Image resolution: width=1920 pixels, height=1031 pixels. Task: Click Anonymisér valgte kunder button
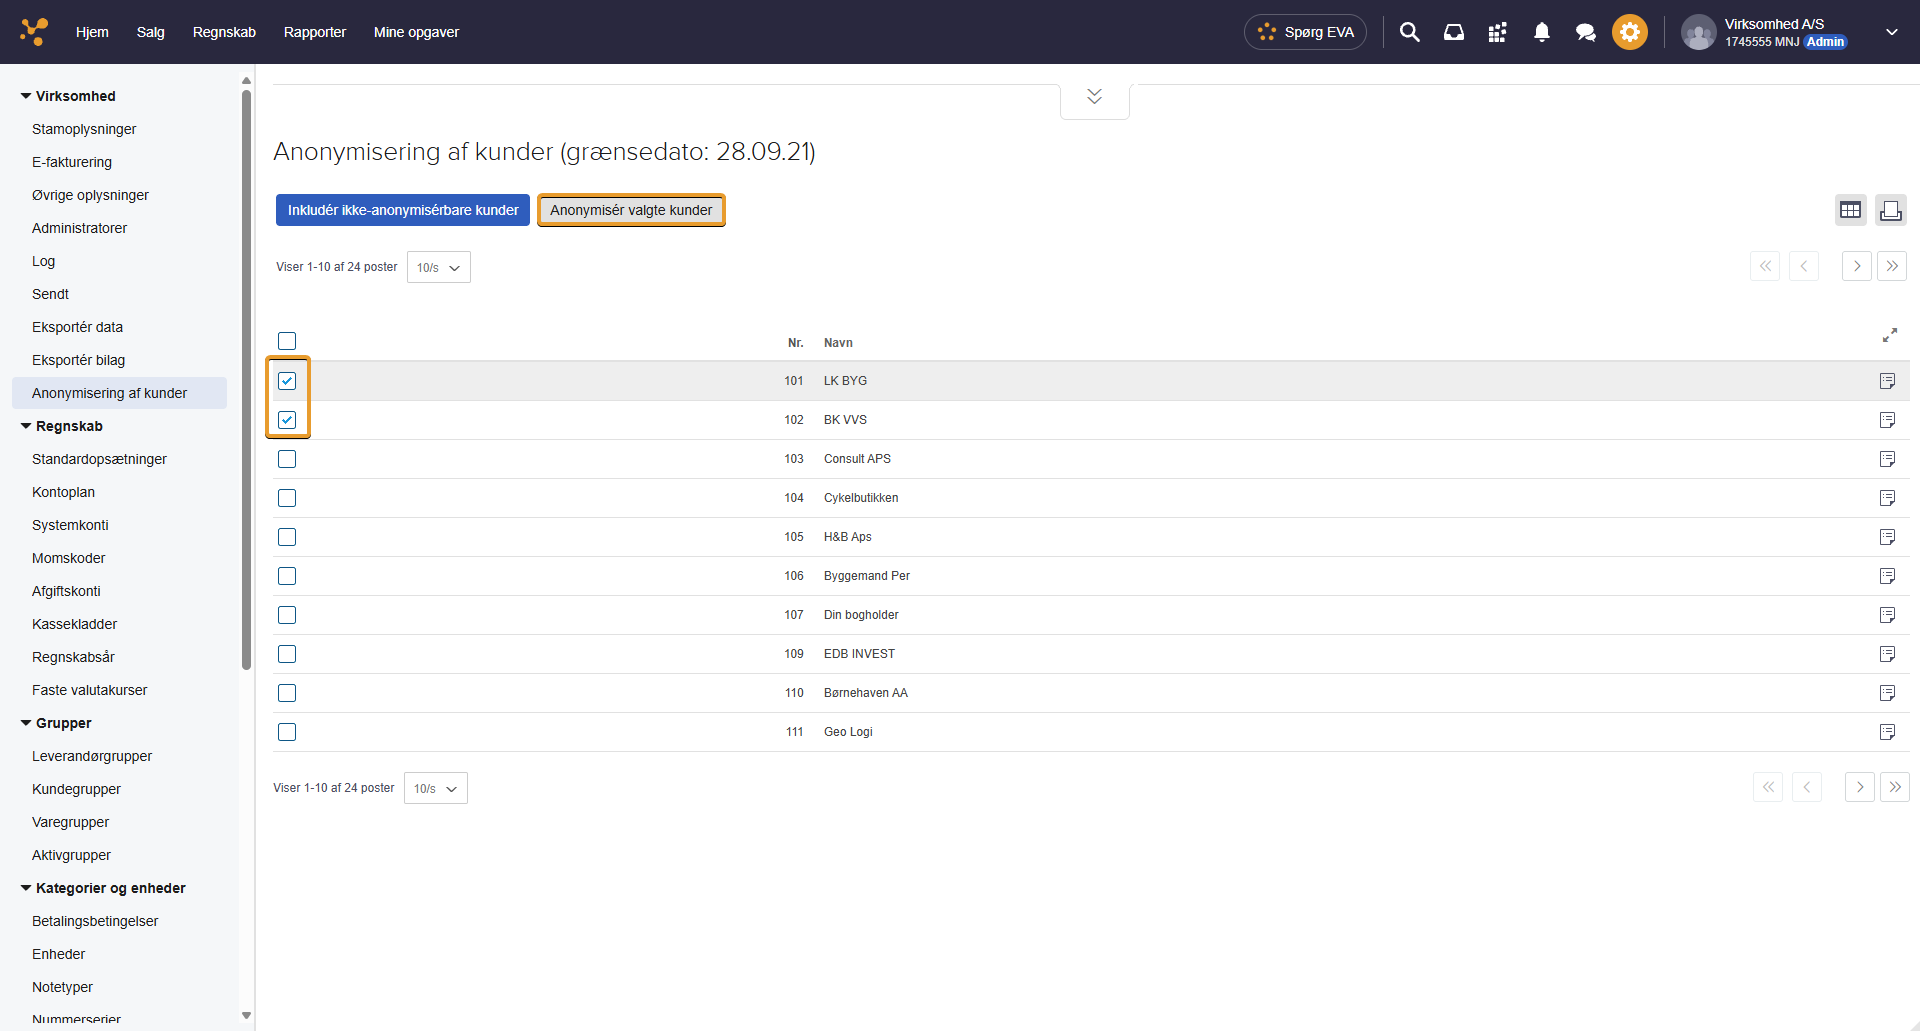(631, 210)
